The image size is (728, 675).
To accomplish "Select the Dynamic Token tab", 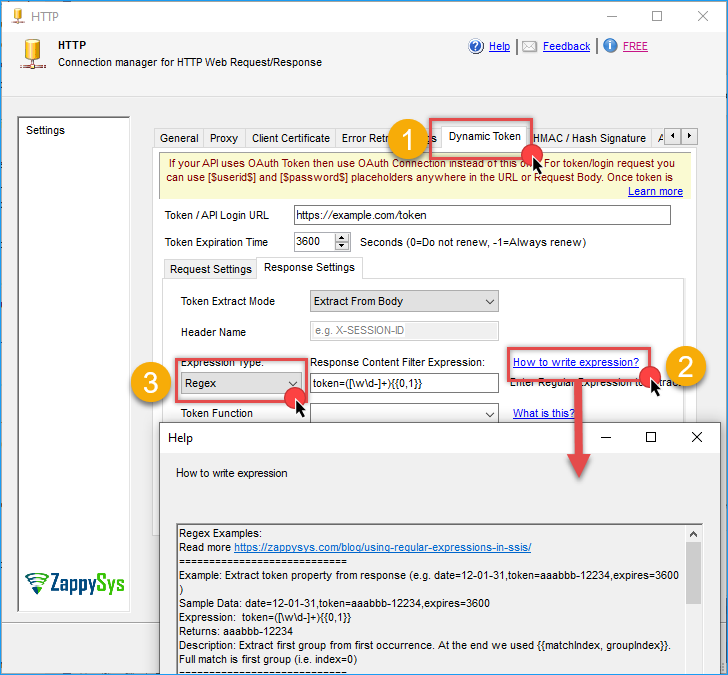I will 484,136.
